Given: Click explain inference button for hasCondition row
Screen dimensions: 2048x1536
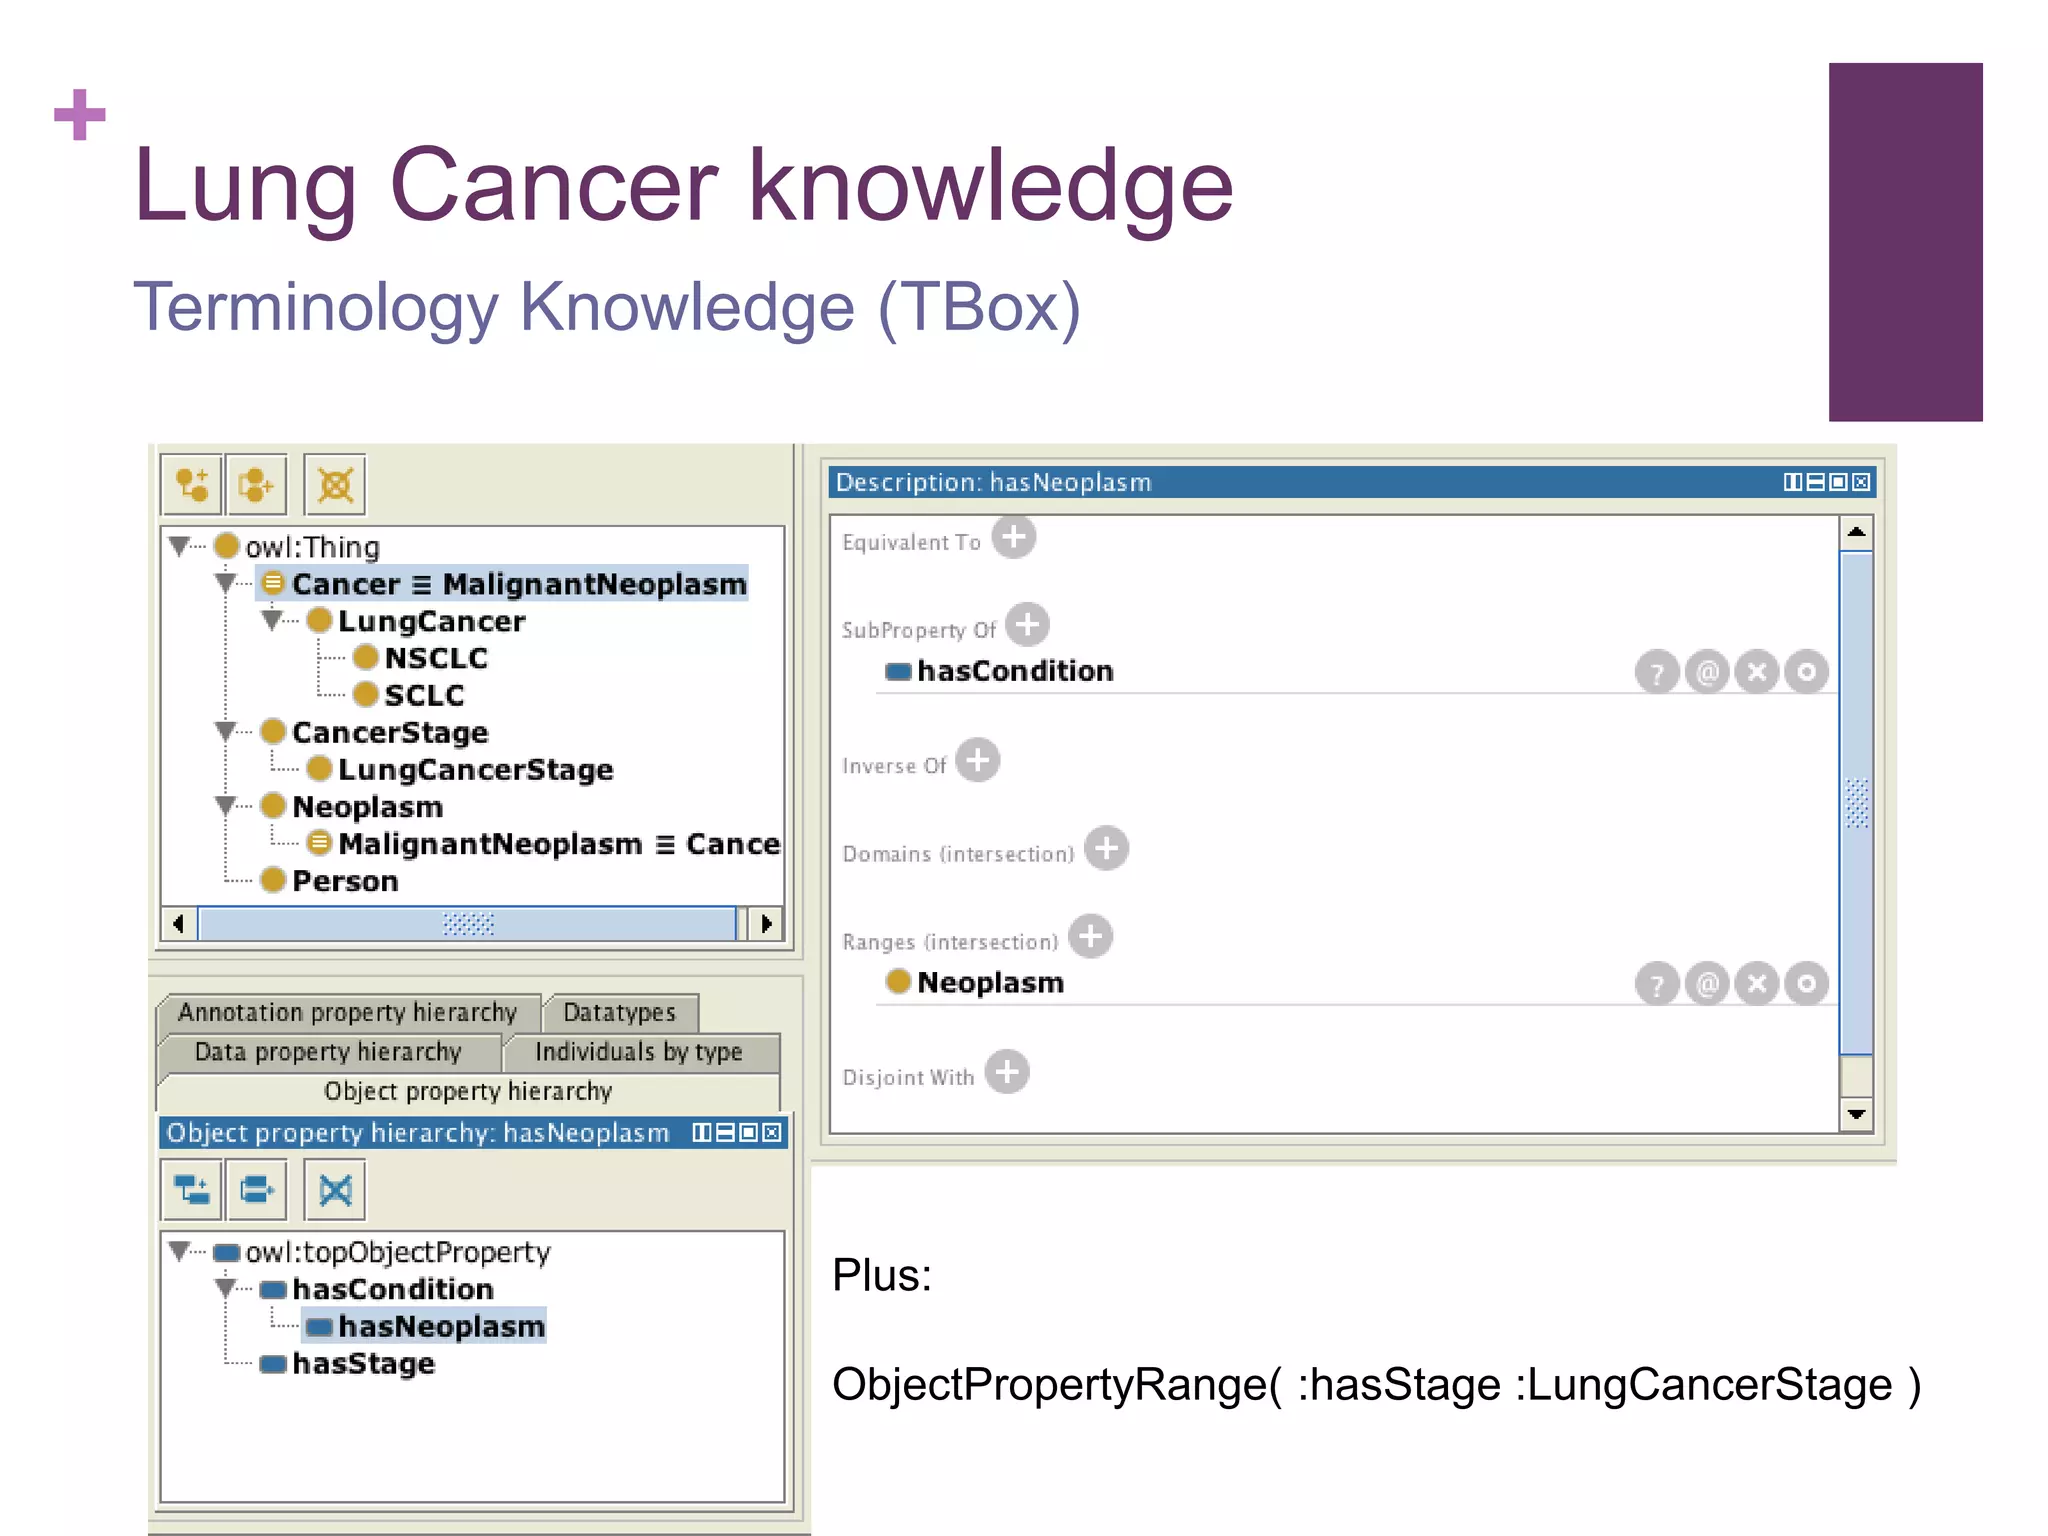Looking at the screenshot, I should coord(1657,672).
